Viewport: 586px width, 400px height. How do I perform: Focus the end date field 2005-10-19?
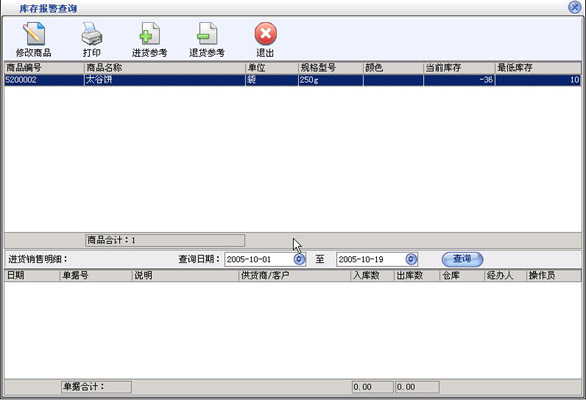pos(371,259)
